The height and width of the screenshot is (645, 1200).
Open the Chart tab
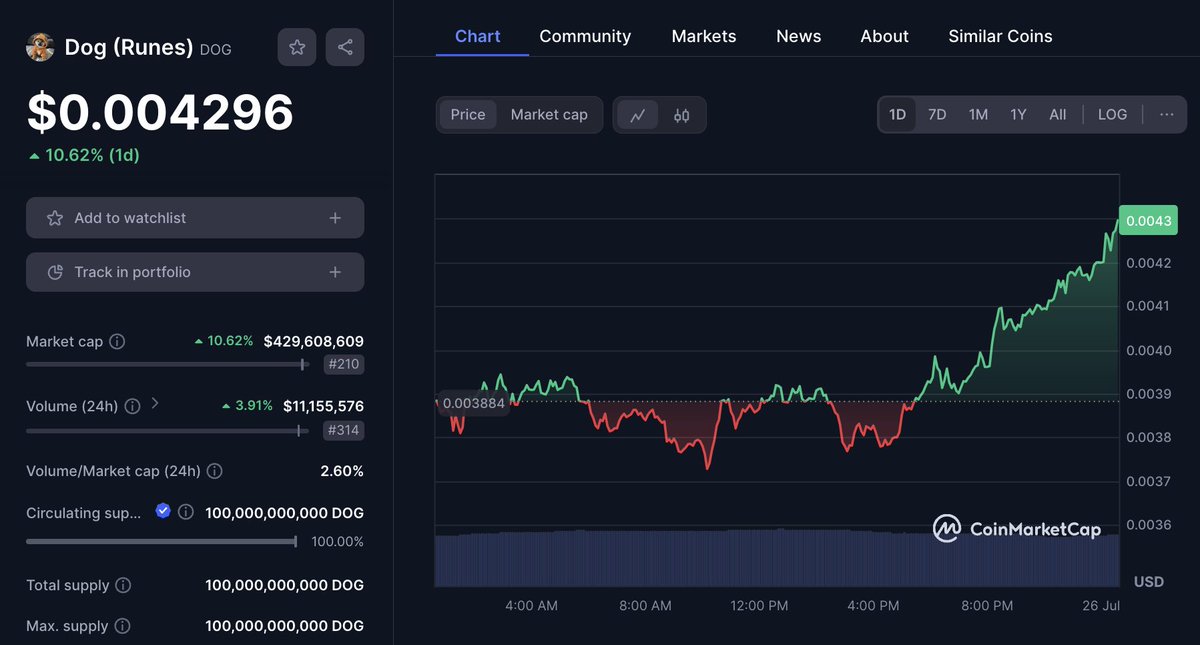[478, 36]
